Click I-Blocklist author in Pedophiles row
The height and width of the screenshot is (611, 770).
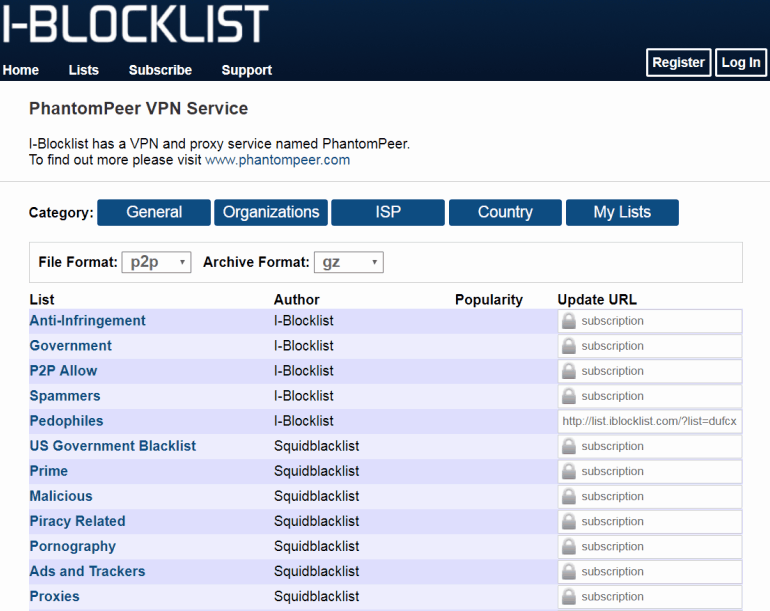[303, 421]
